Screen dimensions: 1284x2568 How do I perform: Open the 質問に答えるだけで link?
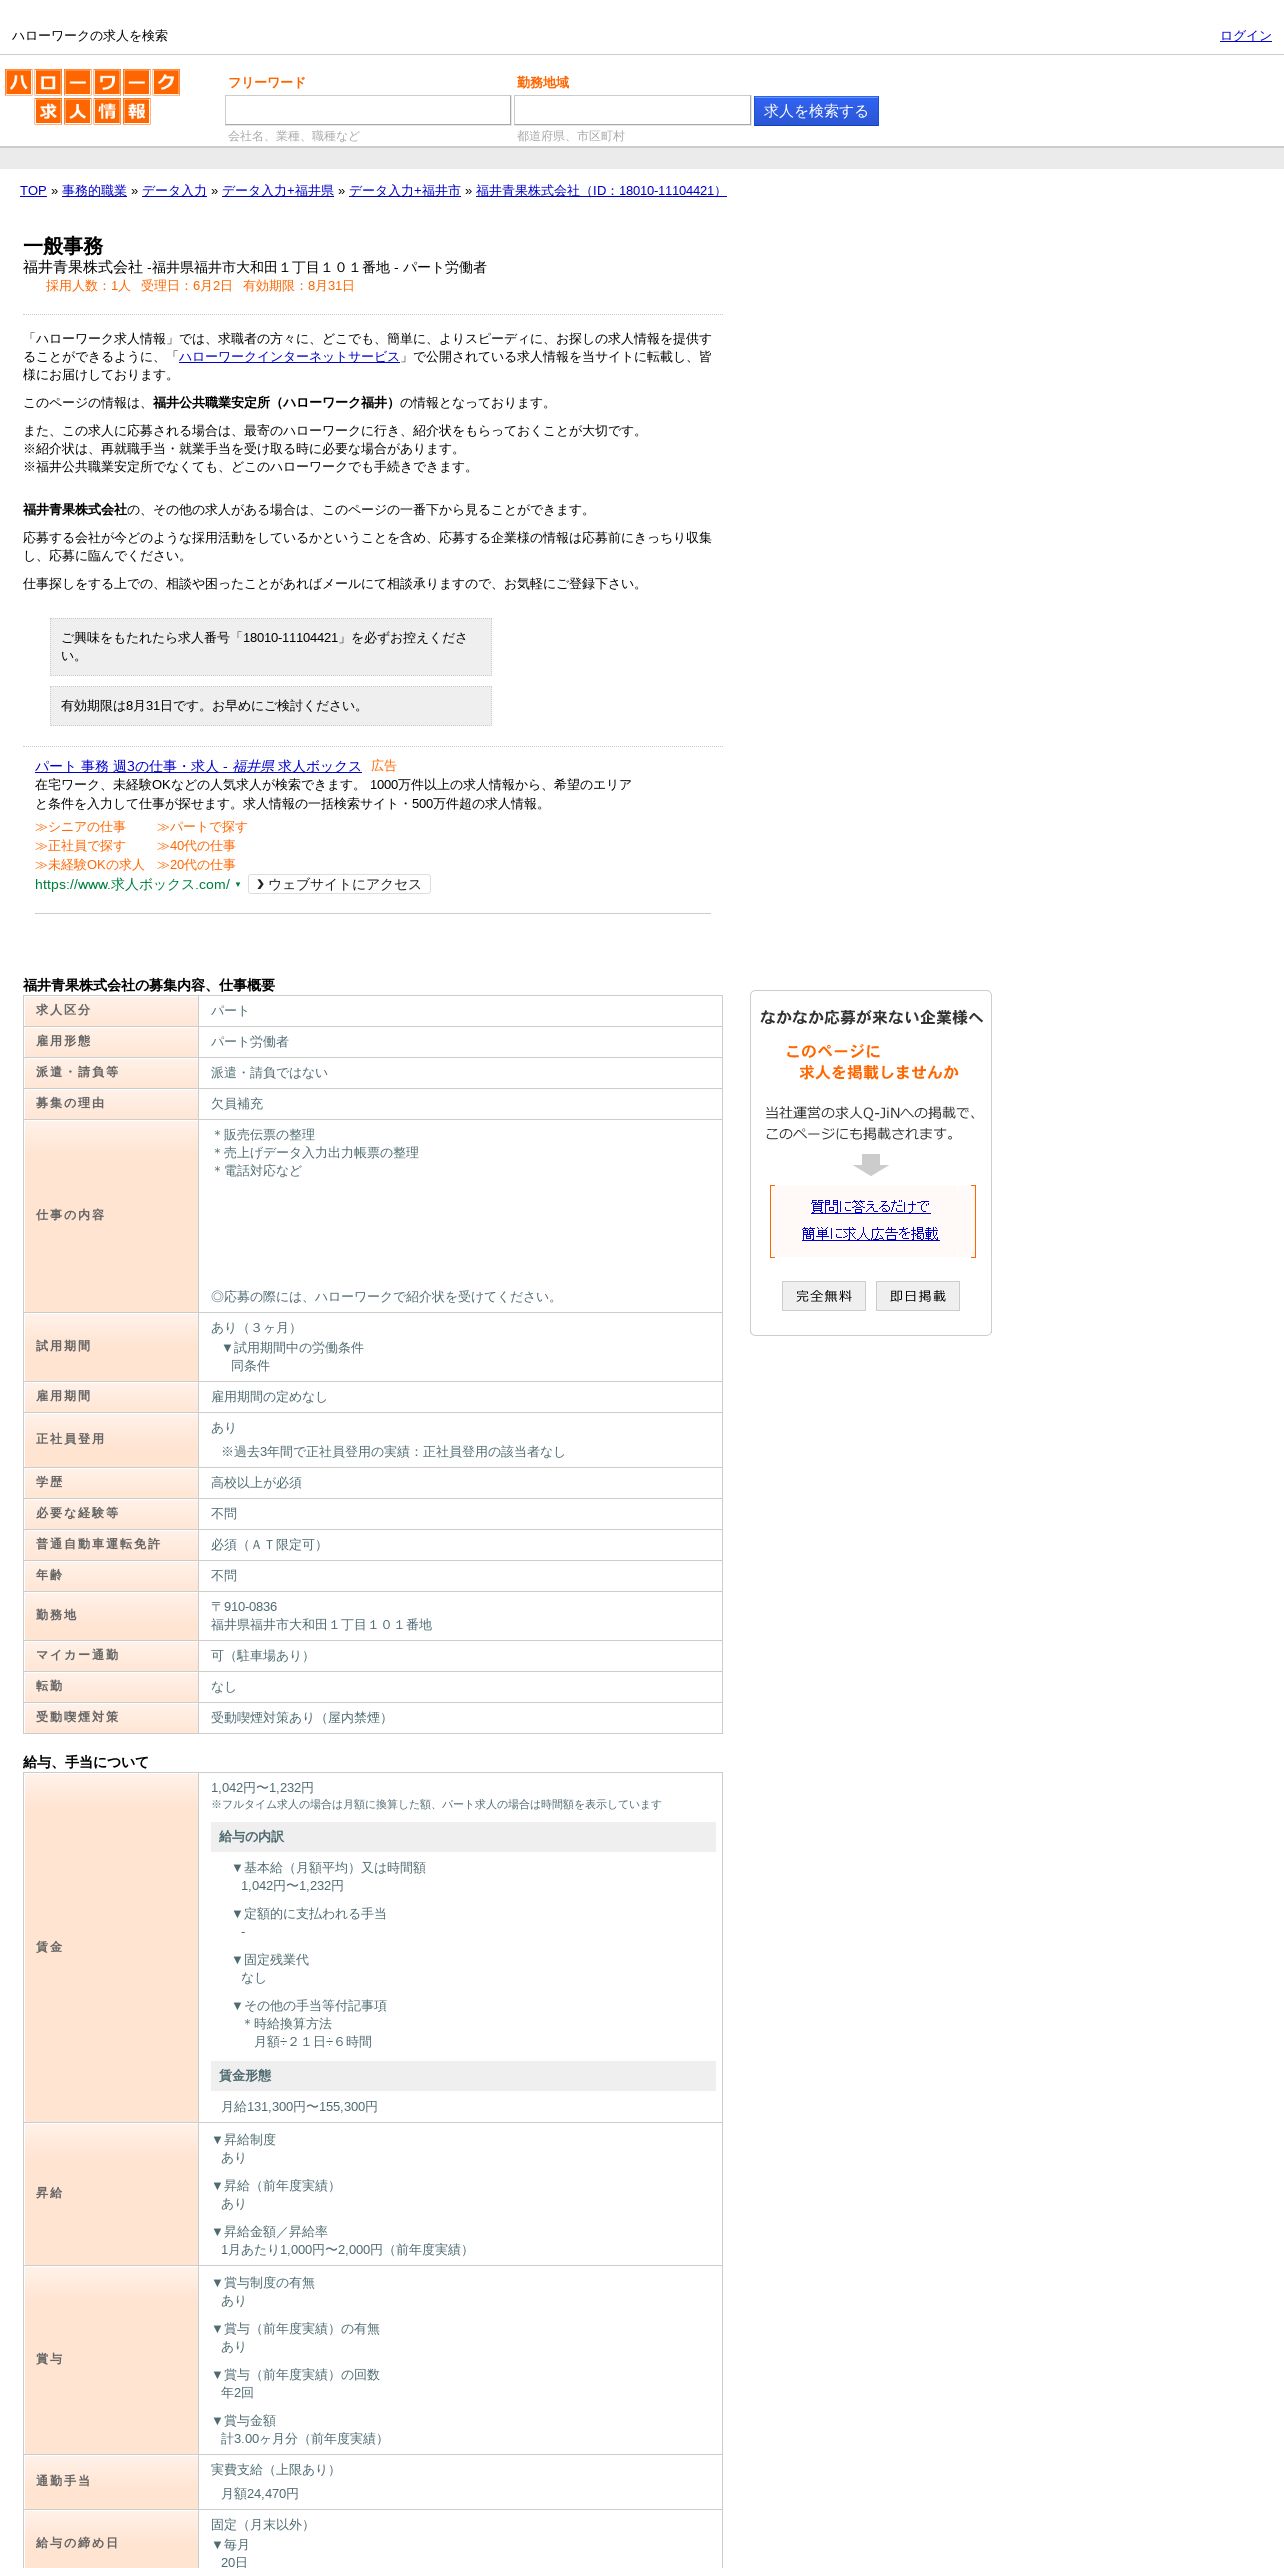click(x=870, y=1207)
